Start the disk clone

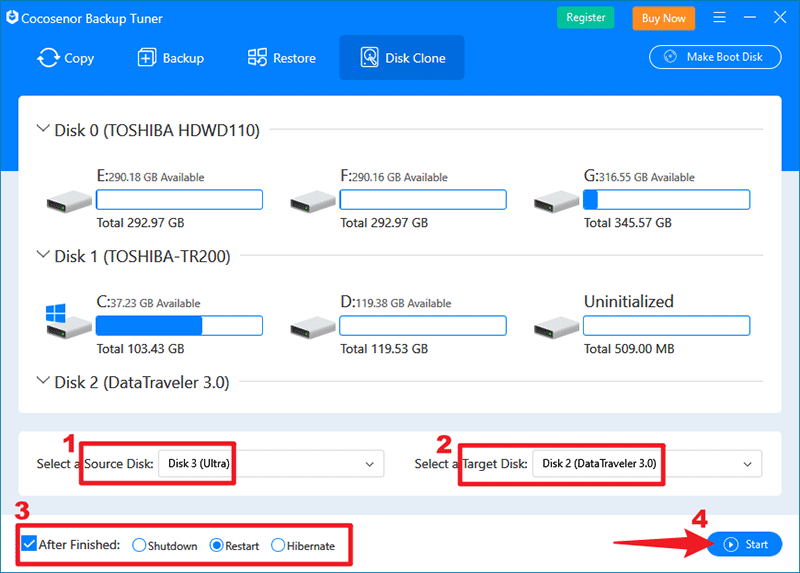pos(745,544)
